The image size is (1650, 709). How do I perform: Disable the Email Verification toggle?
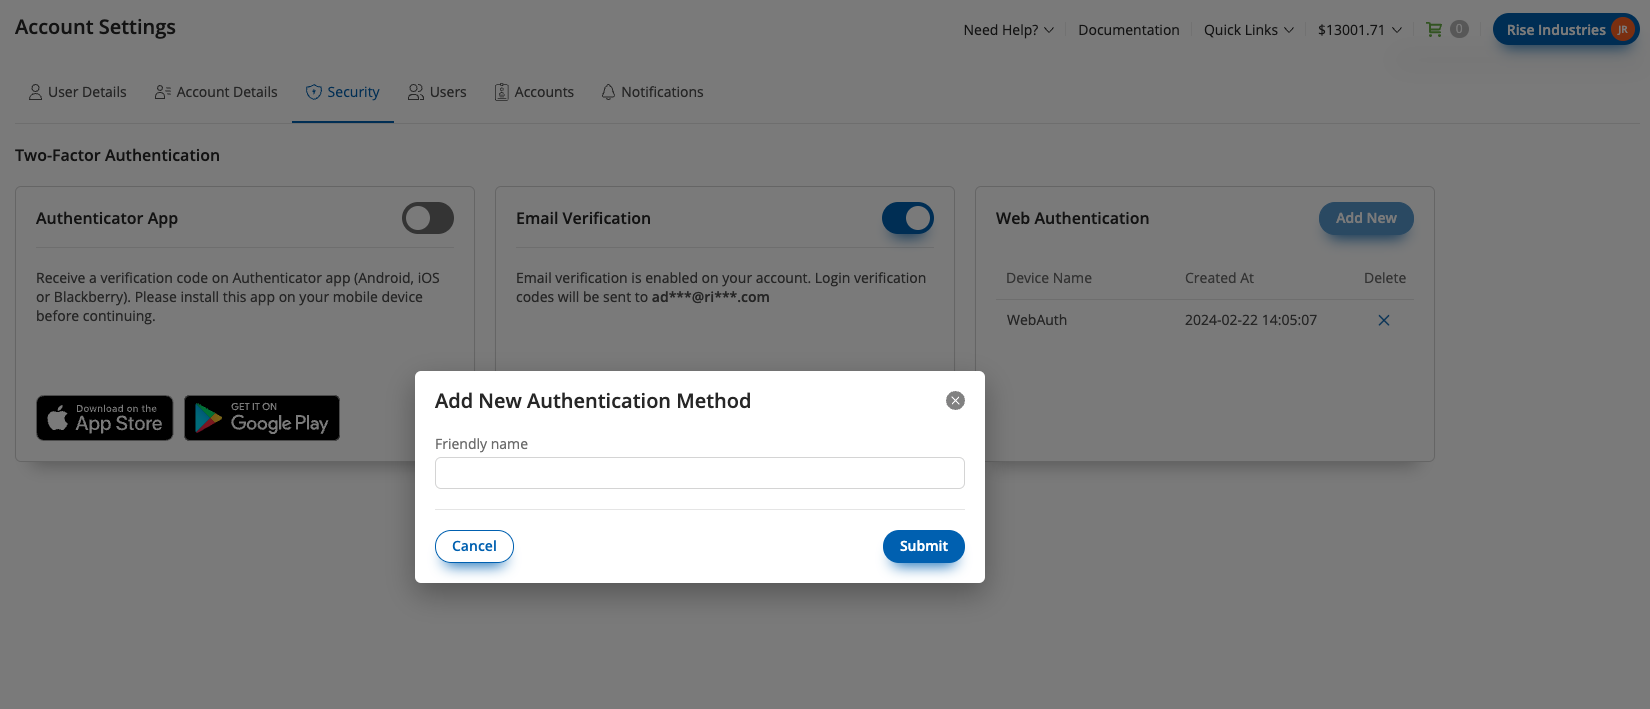[x=907, y=218]
